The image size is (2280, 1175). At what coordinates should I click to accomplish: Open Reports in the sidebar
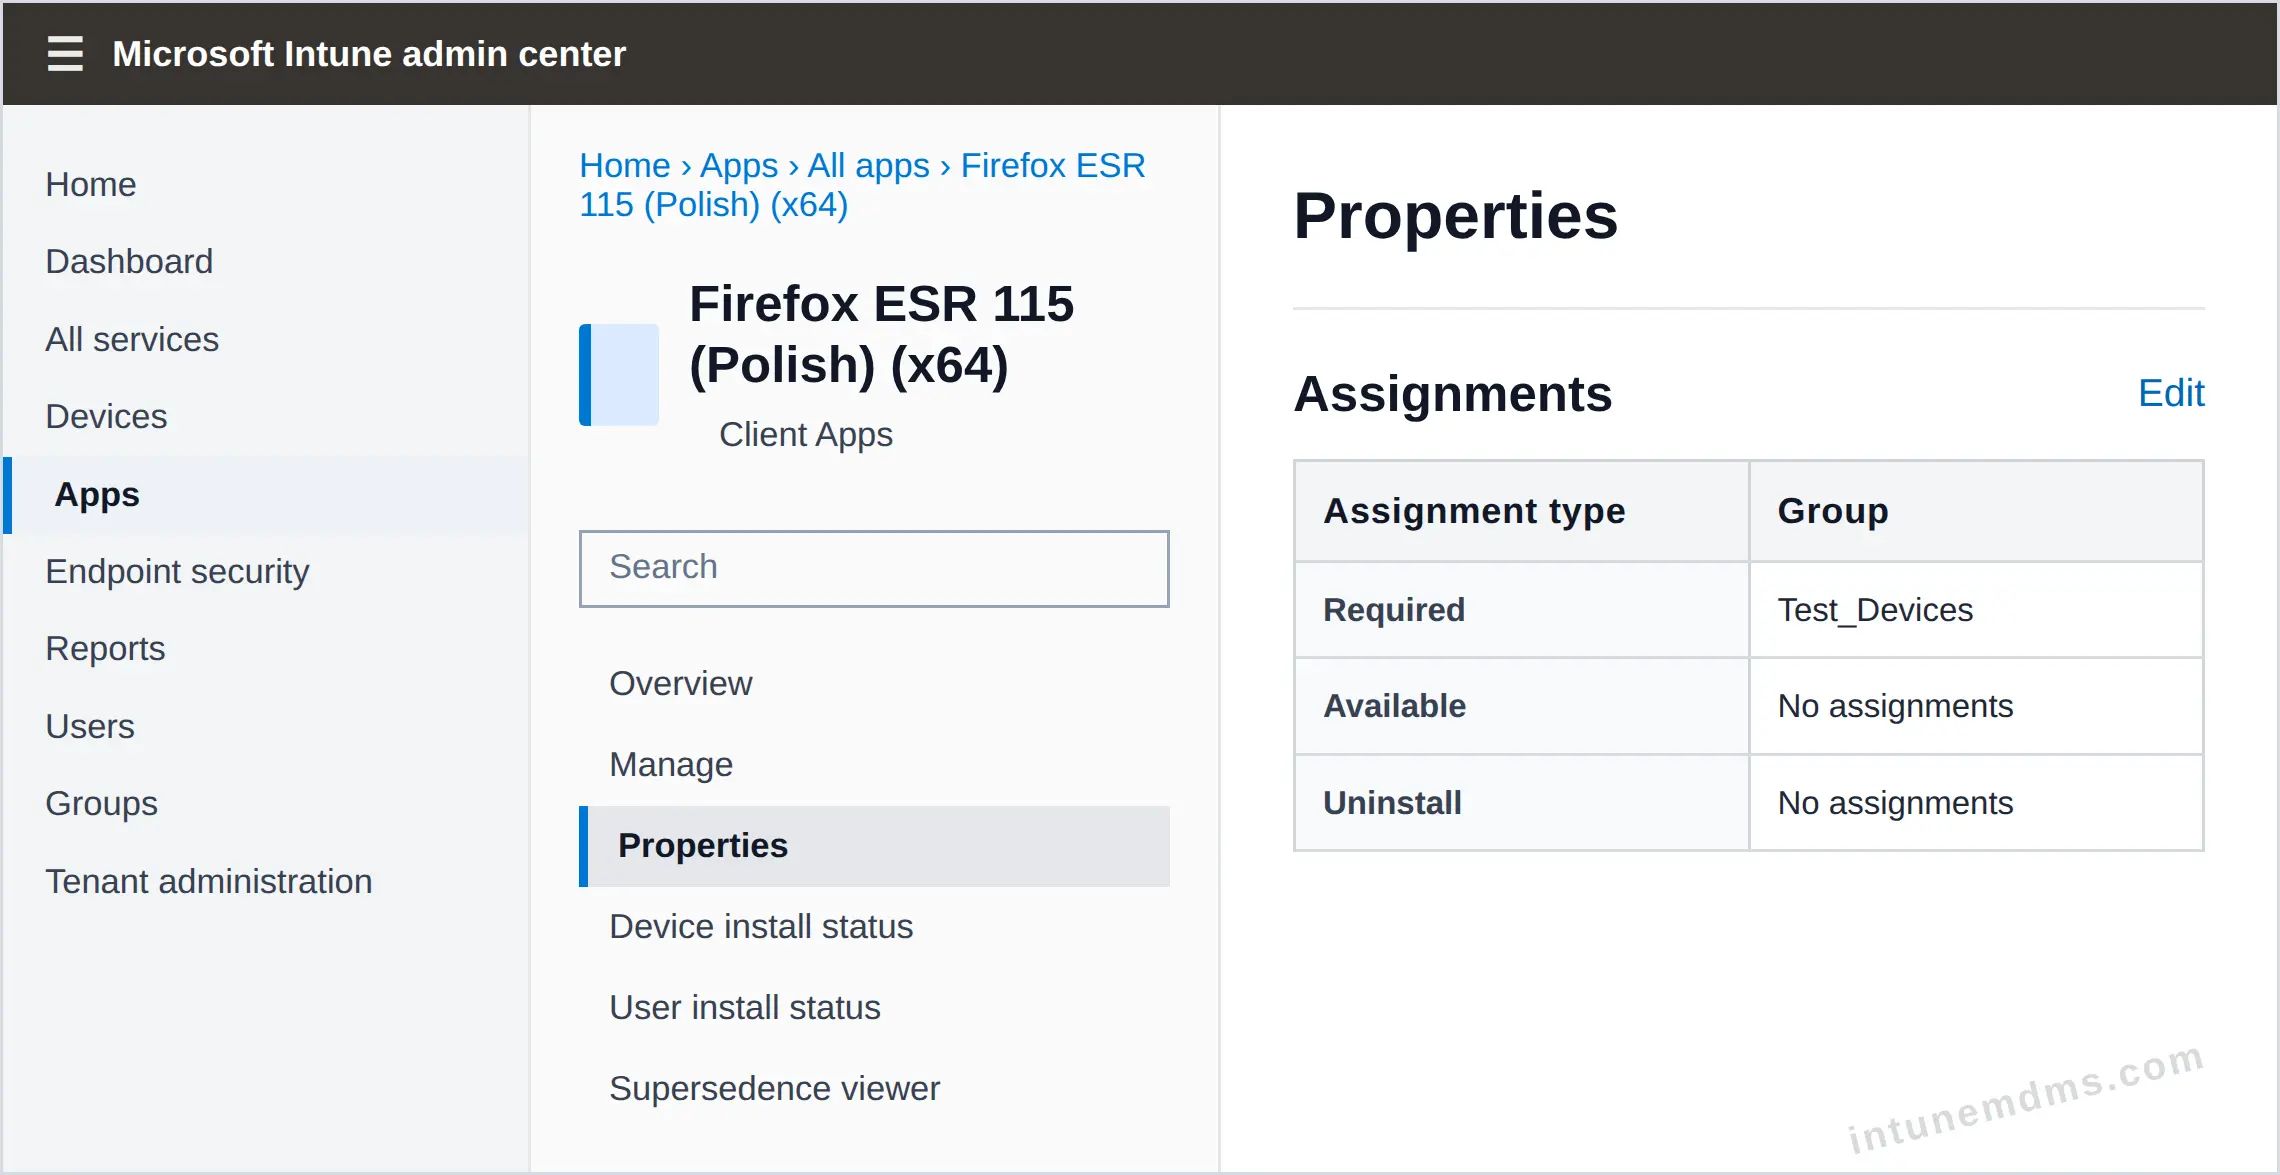click(x=105, y=648)
